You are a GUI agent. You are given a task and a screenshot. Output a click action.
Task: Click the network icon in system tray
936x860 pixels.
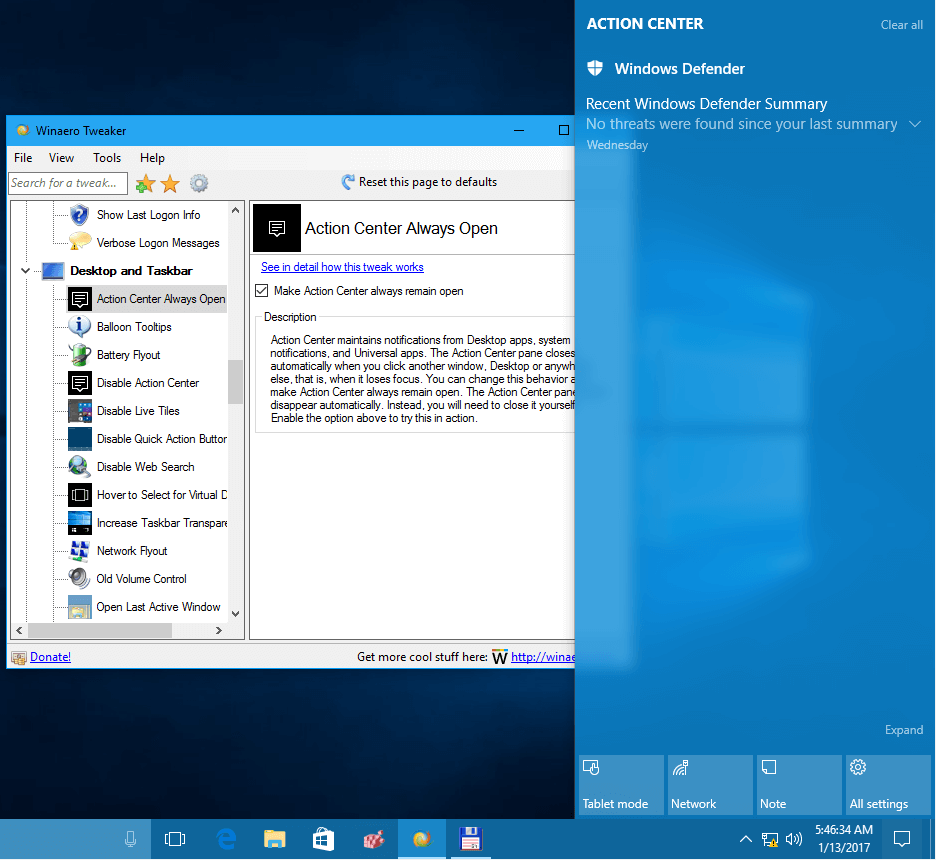pyautogui.click(x=770, y=840)
